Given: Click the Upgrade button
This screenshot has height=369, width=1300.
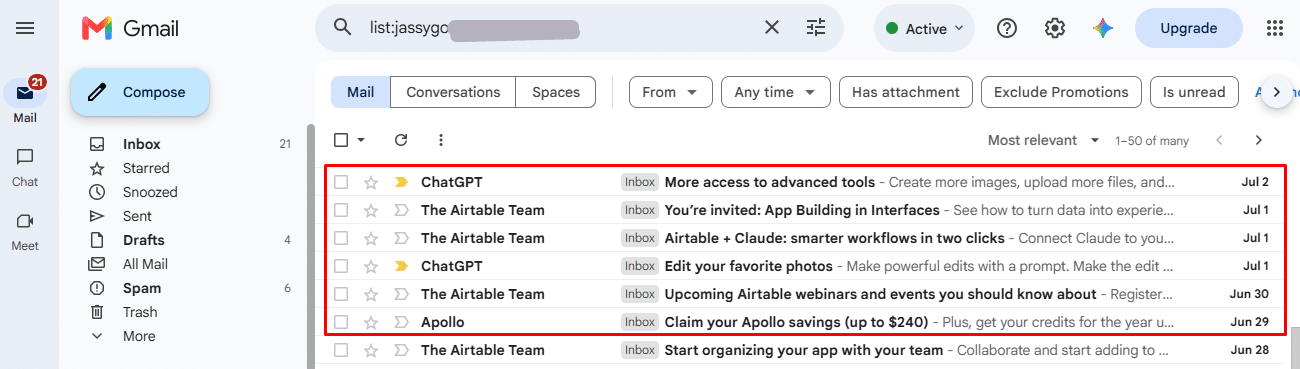Looking at the screenshot, I should 1188,28.
